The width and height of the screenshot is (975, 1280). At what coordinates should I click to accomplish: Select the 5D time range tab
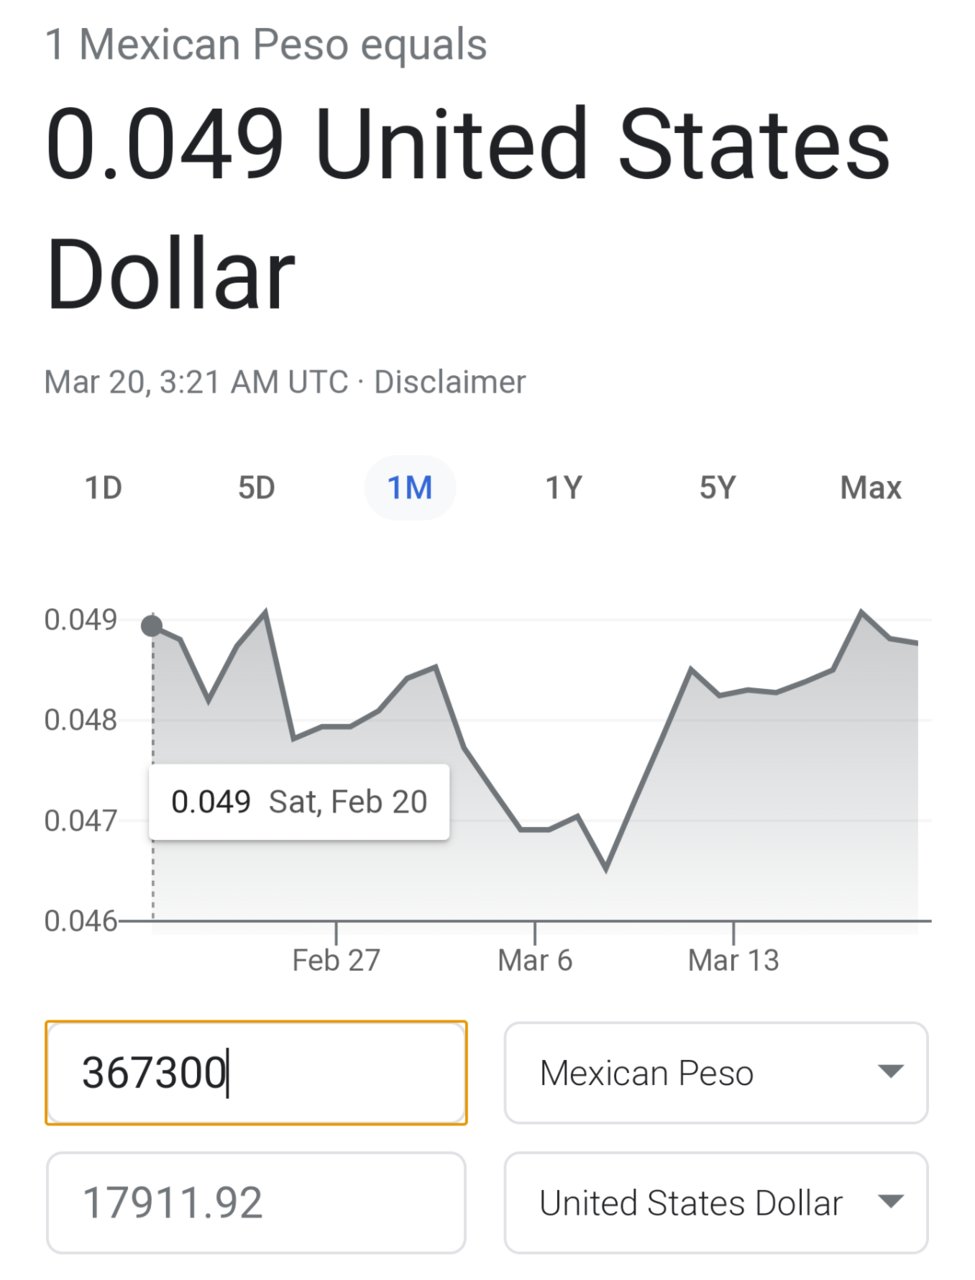coord(256,488)
